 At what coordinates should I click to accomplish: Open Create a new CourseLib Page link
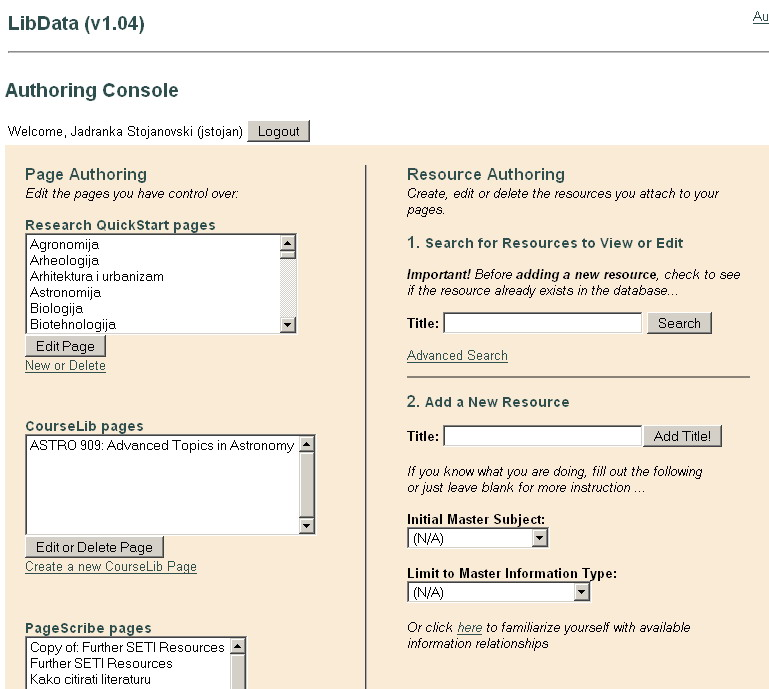[111, 567]
